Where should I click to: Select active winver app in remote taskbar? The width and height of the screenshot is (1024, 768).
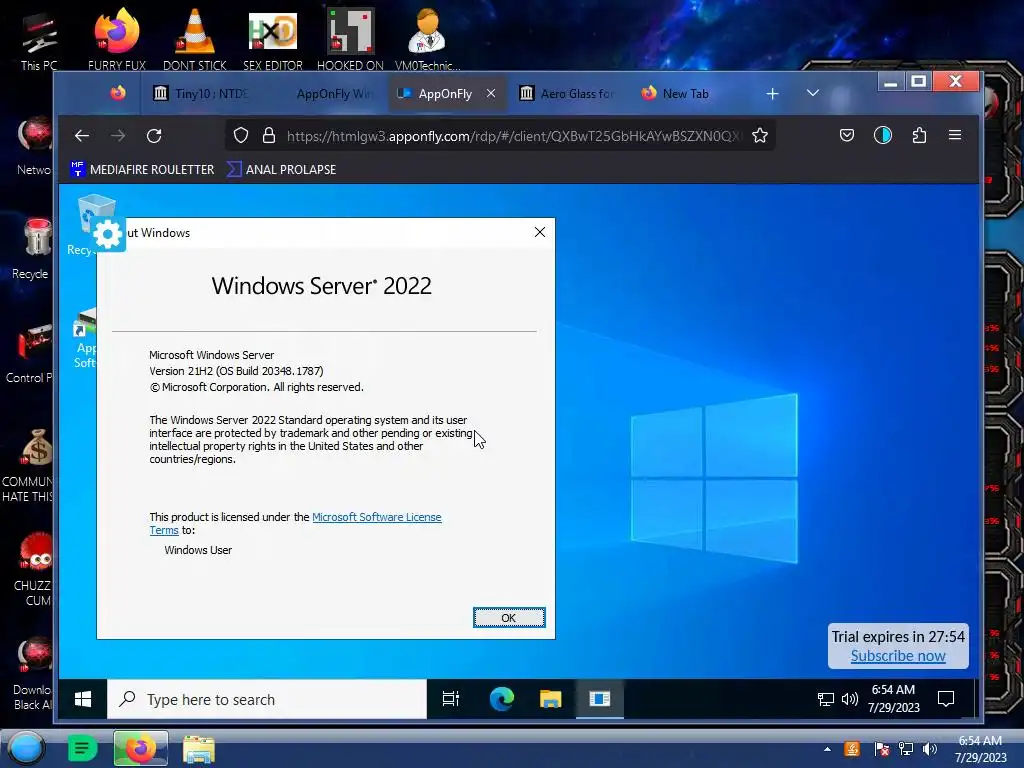click(x=600, y=699)
